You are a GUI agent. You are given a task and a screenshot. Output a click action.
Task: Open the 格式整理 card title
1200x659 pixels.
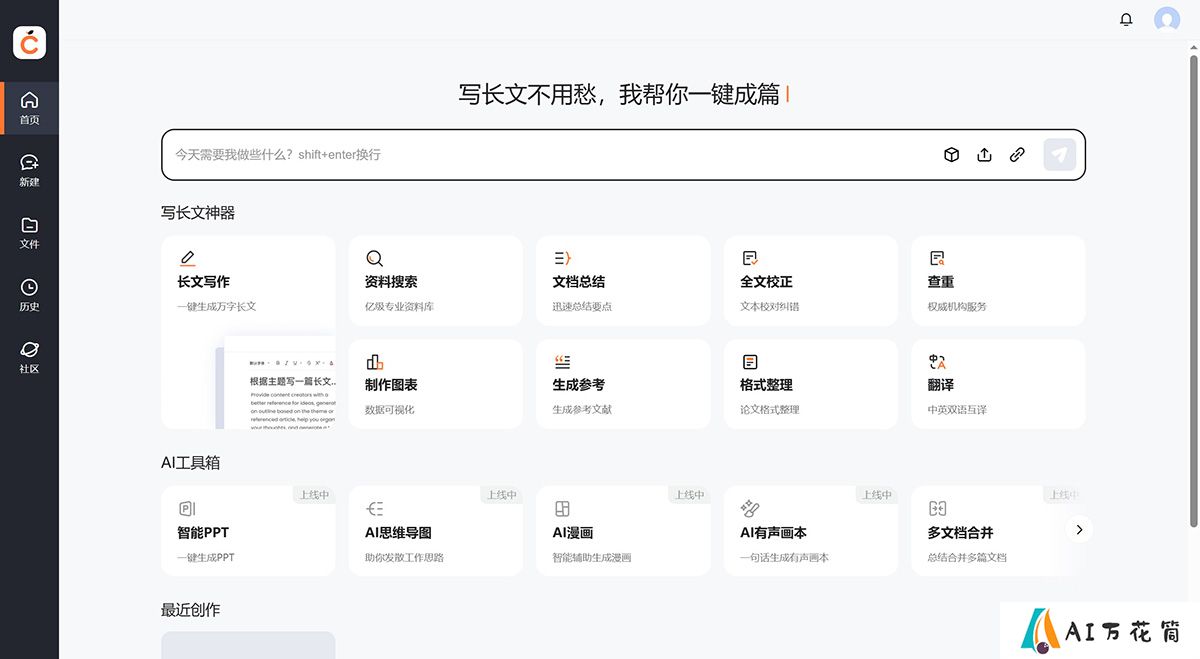[x=766, y=385]
